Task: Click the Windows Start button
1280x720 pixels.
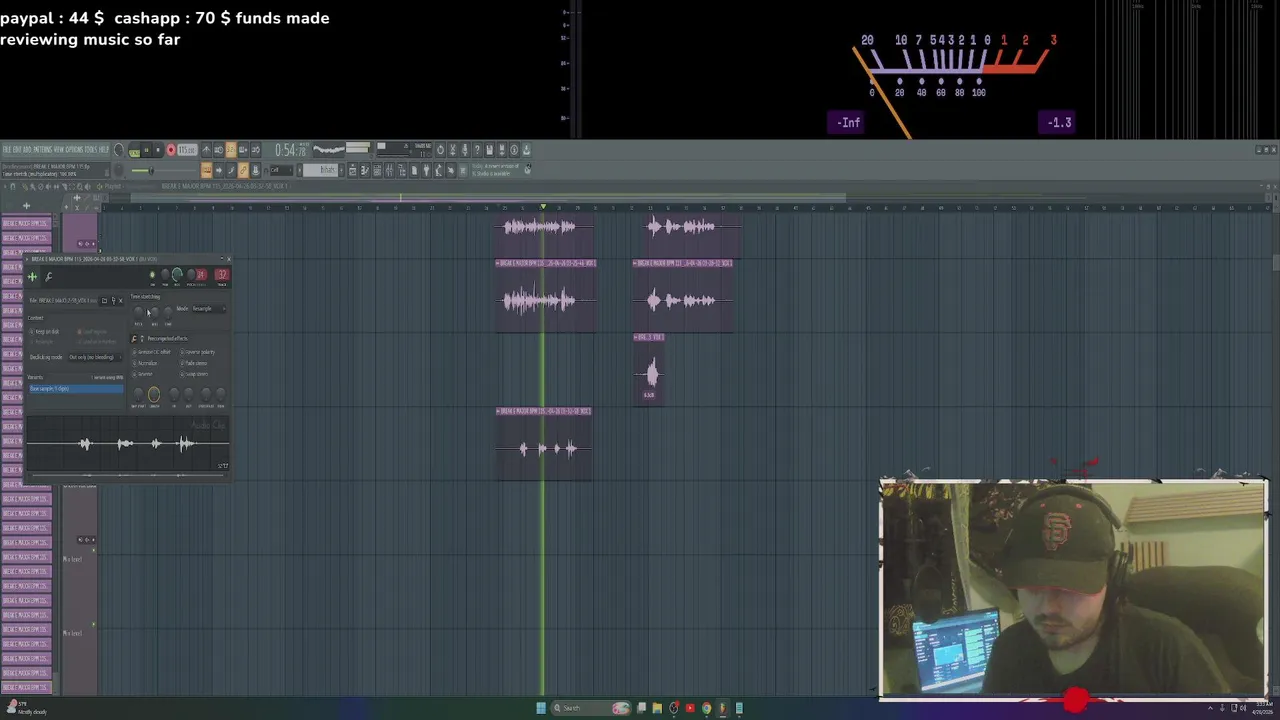Action: pos(541,708)
